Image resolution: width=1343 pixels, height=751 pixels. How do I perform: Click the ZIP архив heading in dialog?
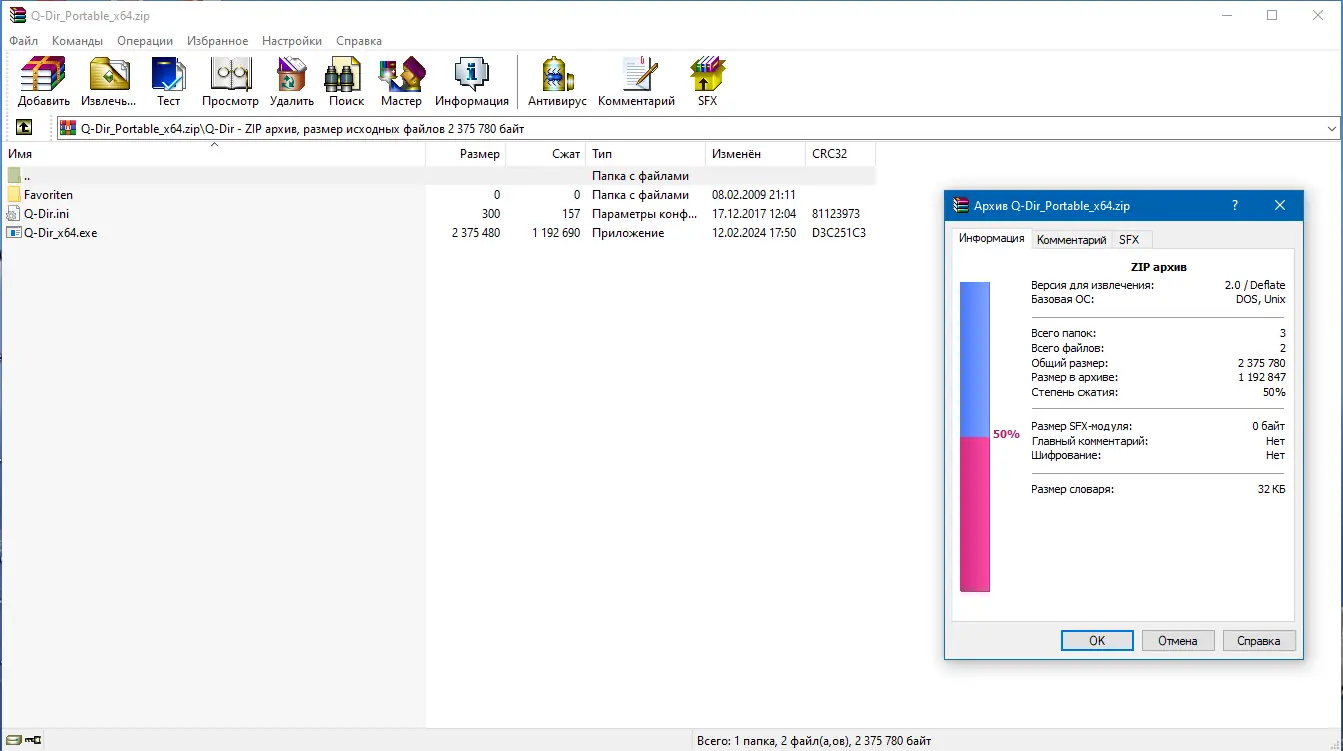[x=1158, y=267]
